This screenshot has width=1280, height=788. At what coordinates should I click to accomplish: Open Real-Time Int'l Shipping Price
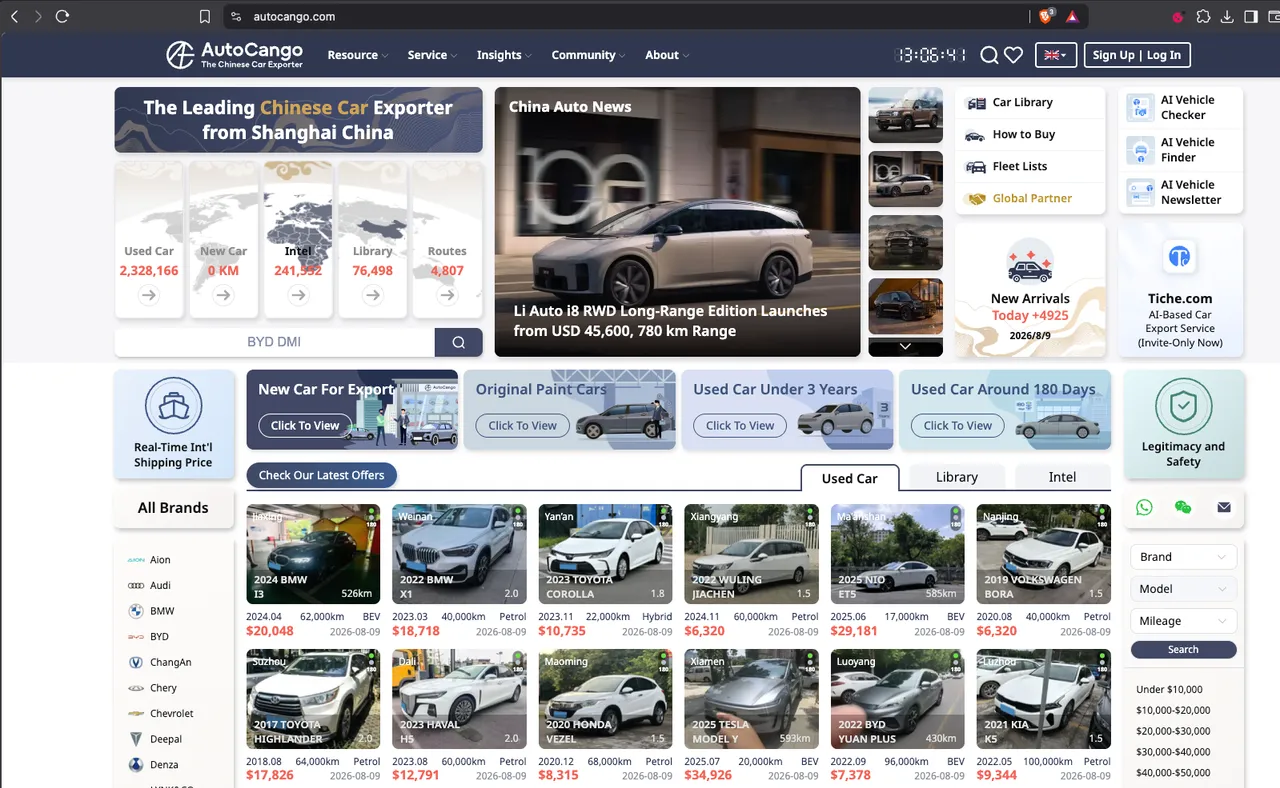click(x=173, y=424)
